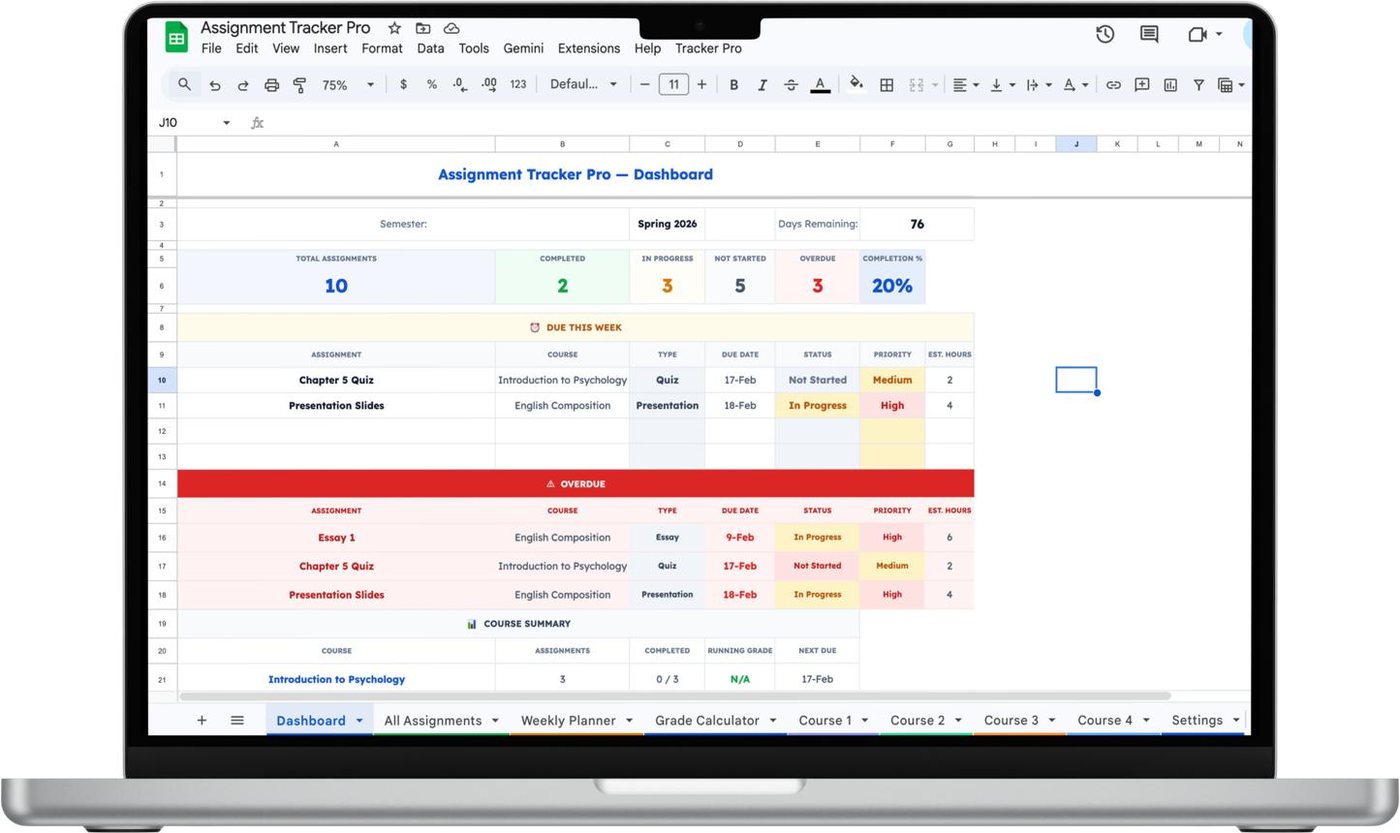Screen dimensions: 1400x833
Task: Expand horizontal align dropdown
Action: (975, 86)
